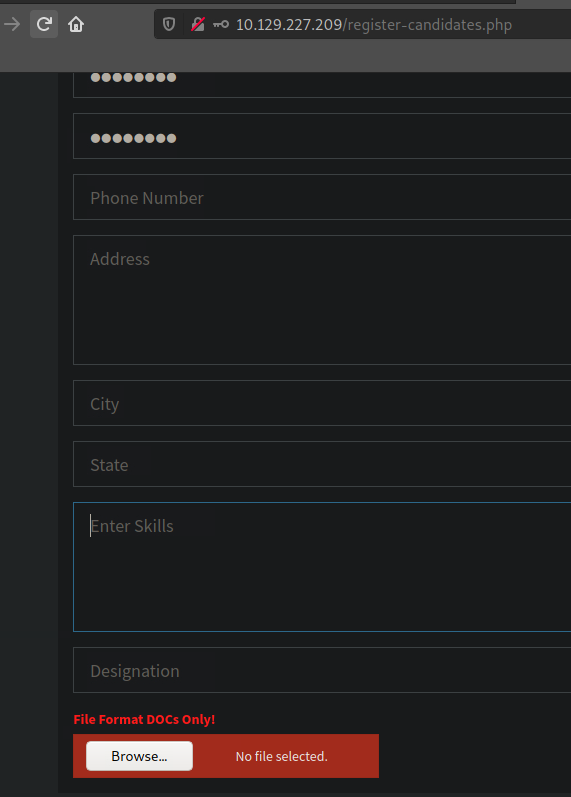This screenshot has width=571, height=797.
Task: Reload the page with the refresh icon
Action: pyautogui.click(x=44, y=24)
